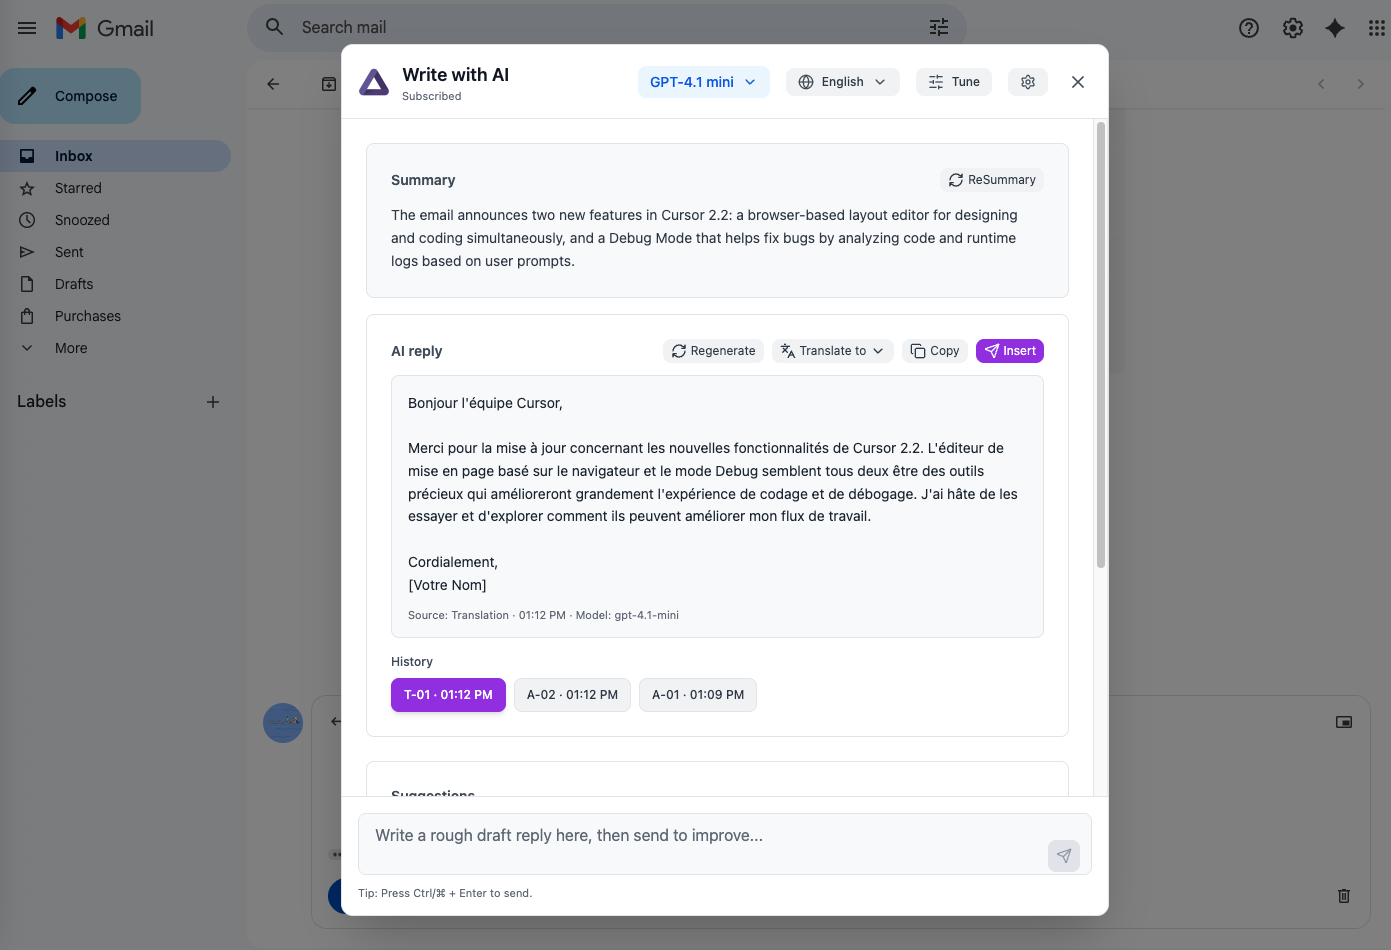Click the Google apps grid icon
The width and height of the screenshot is (1391, 950).
tap(1376, 28)
